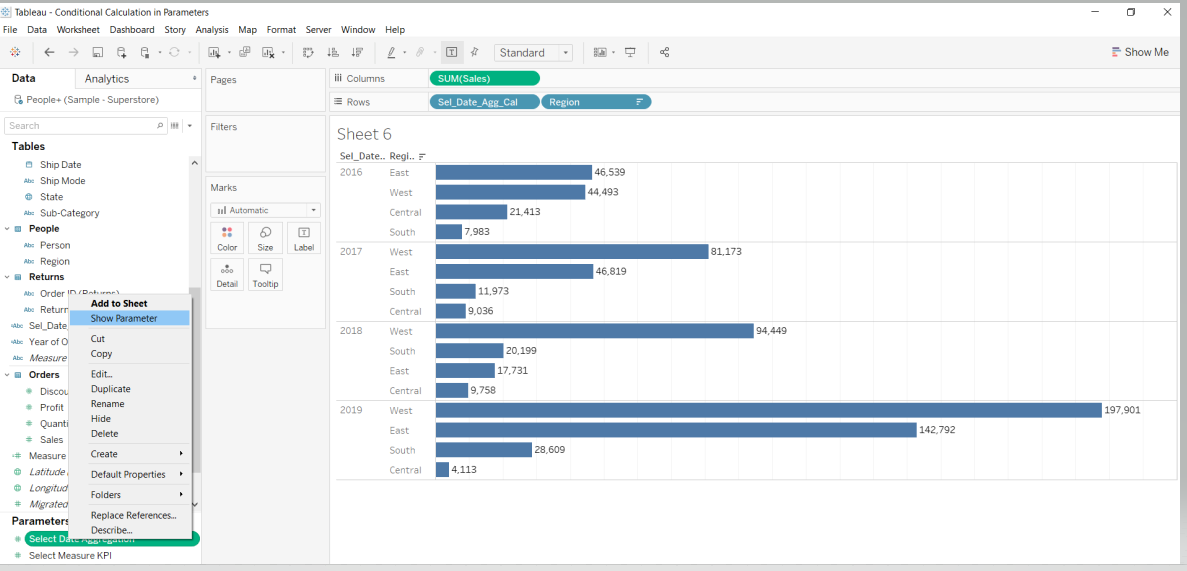Open the Worksheet menu
Image resolution: width=1187 pixels, height=571 pixels.
pos(78,30)
